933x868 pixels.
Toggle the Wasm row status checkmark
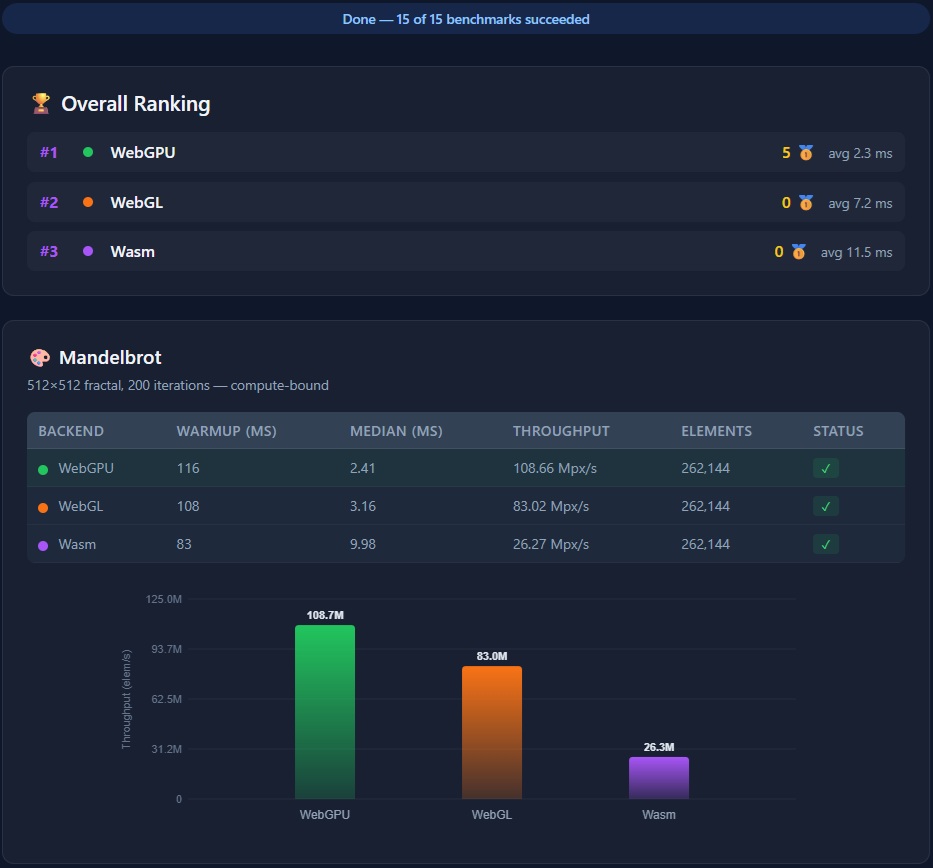coord(825,544)
